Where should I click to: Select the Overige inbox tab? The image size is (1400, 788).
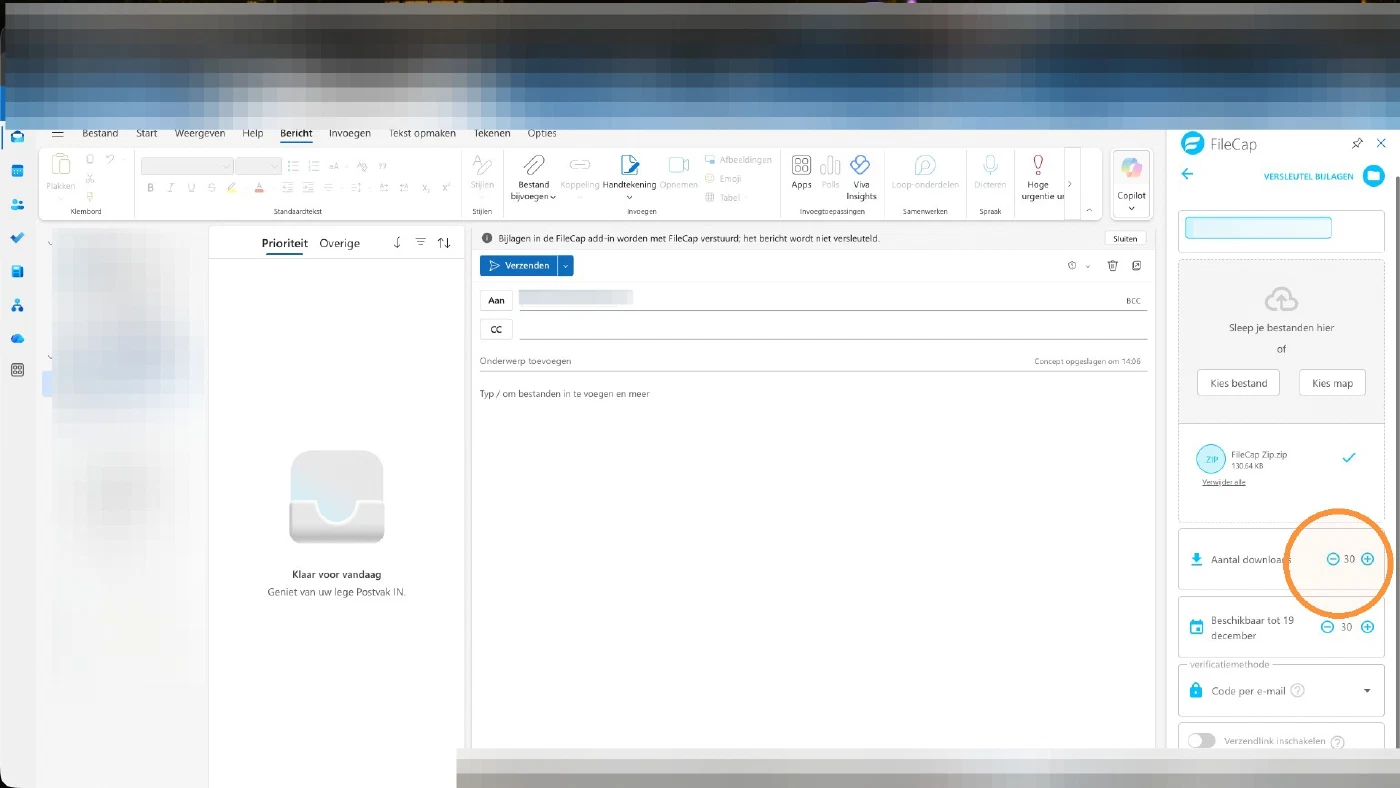pos(340,243)
